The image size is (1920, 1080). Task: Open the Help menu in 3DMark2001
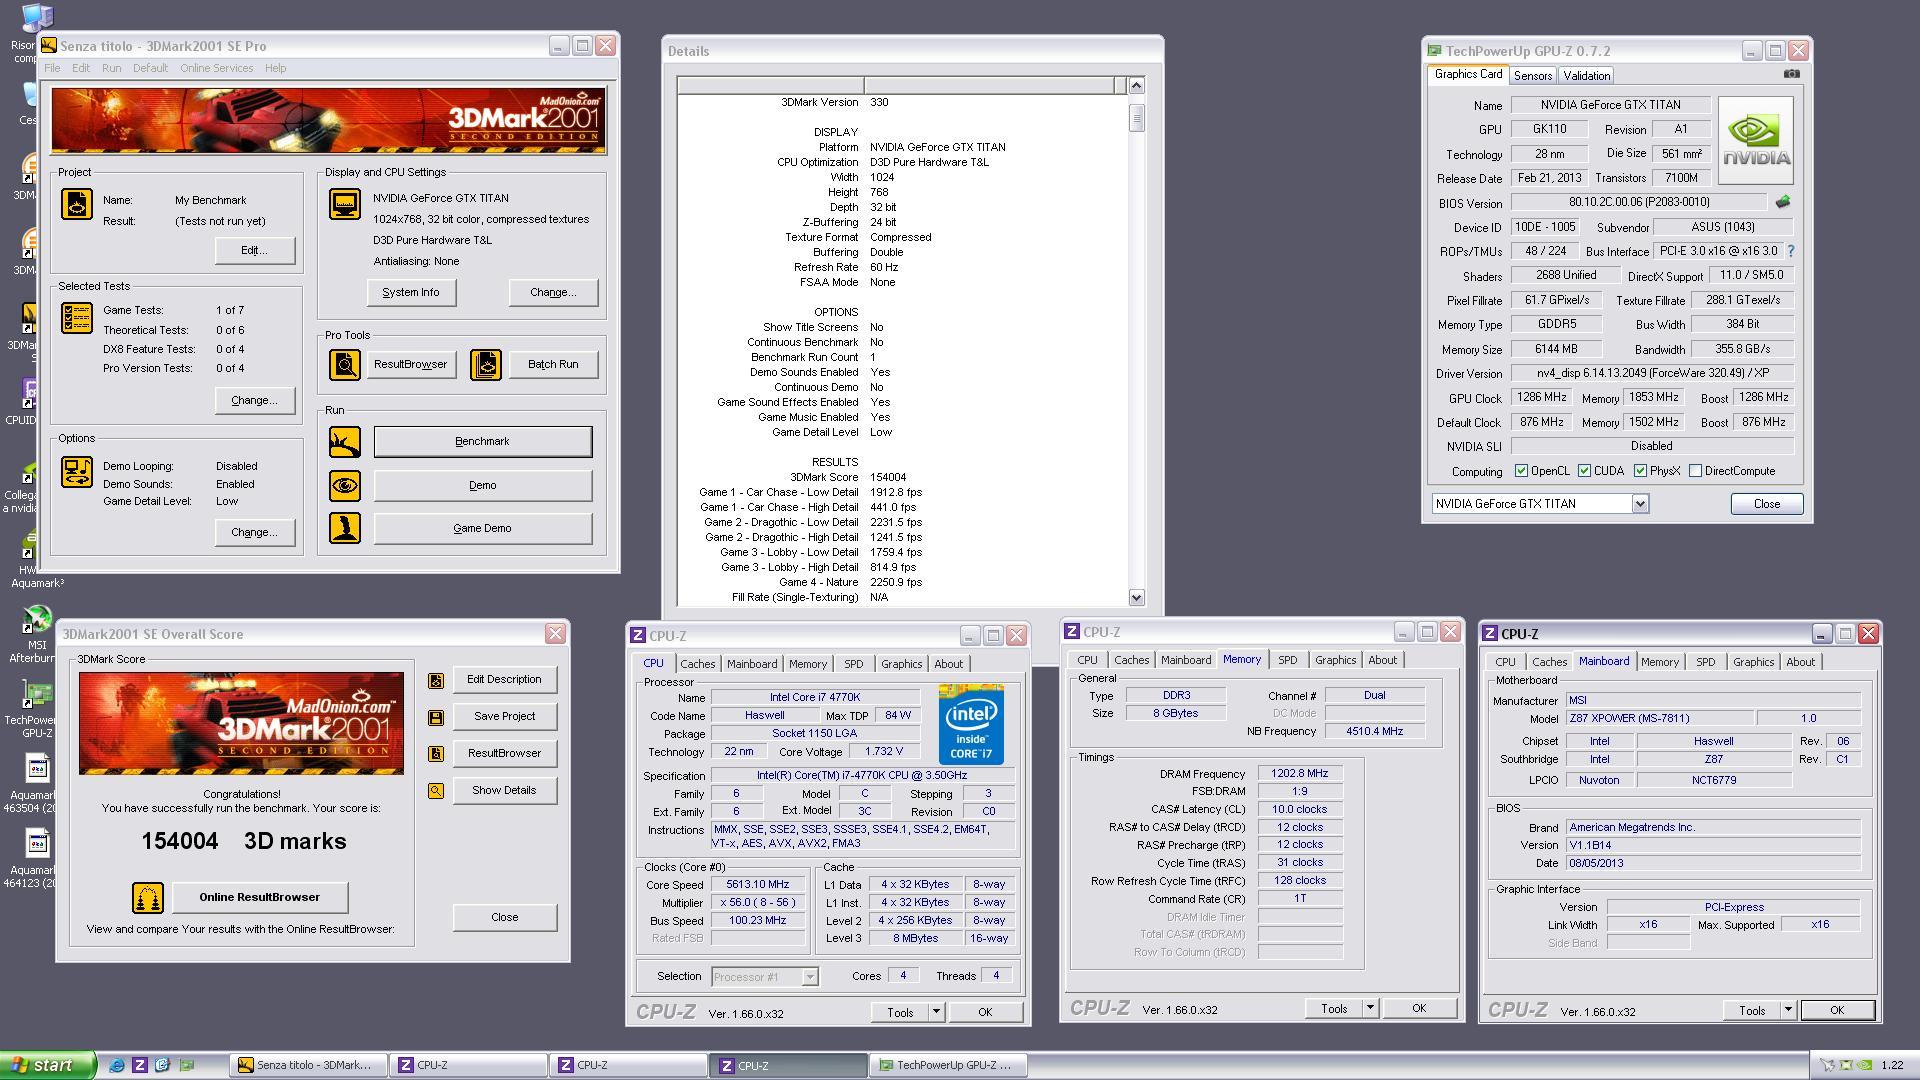coord(275,68)
